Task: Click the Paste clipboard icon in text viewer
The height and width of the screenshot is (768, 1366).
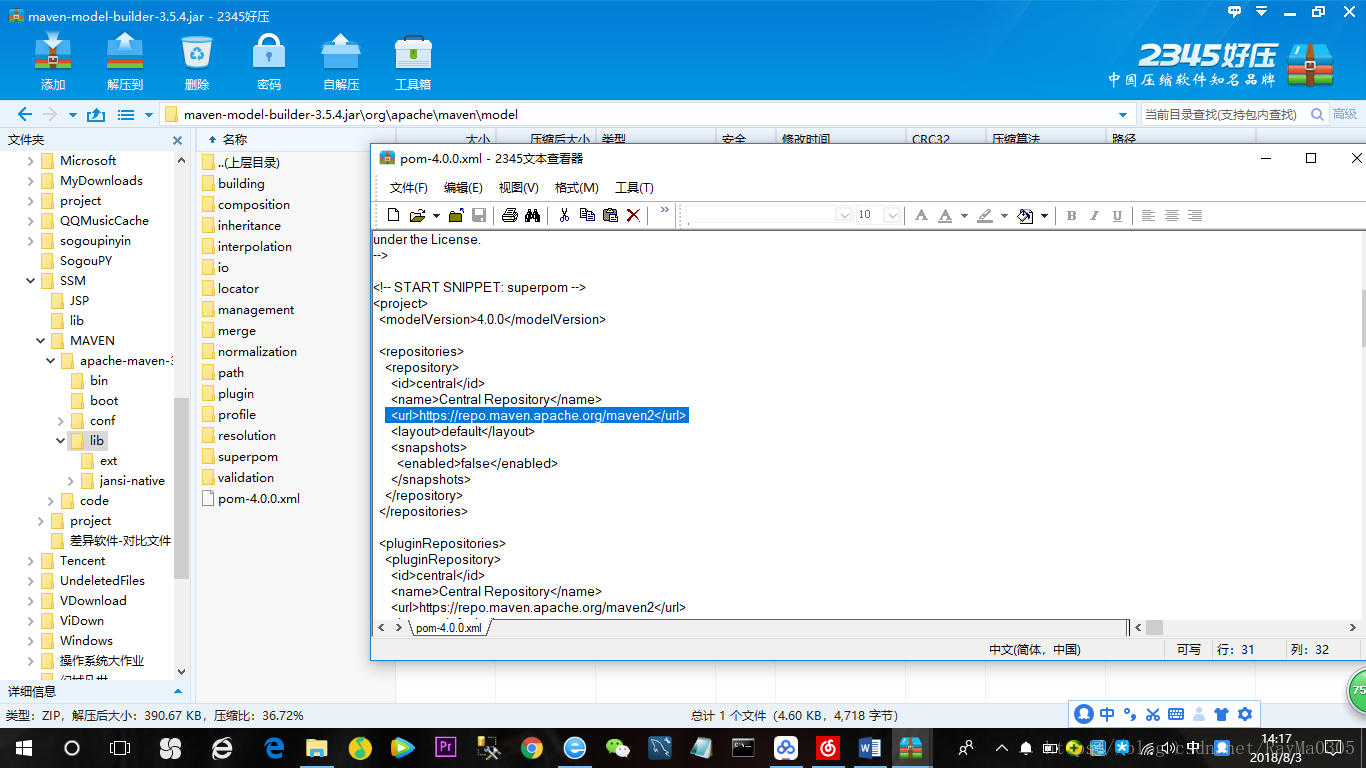Action: coord(610,215)
